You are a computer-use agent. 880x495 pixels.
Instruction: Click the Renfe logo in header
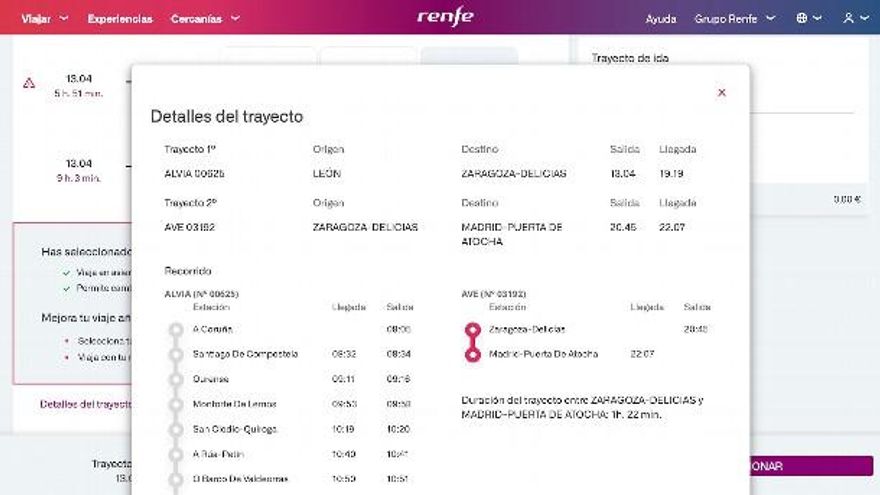[x=445, y=17]
